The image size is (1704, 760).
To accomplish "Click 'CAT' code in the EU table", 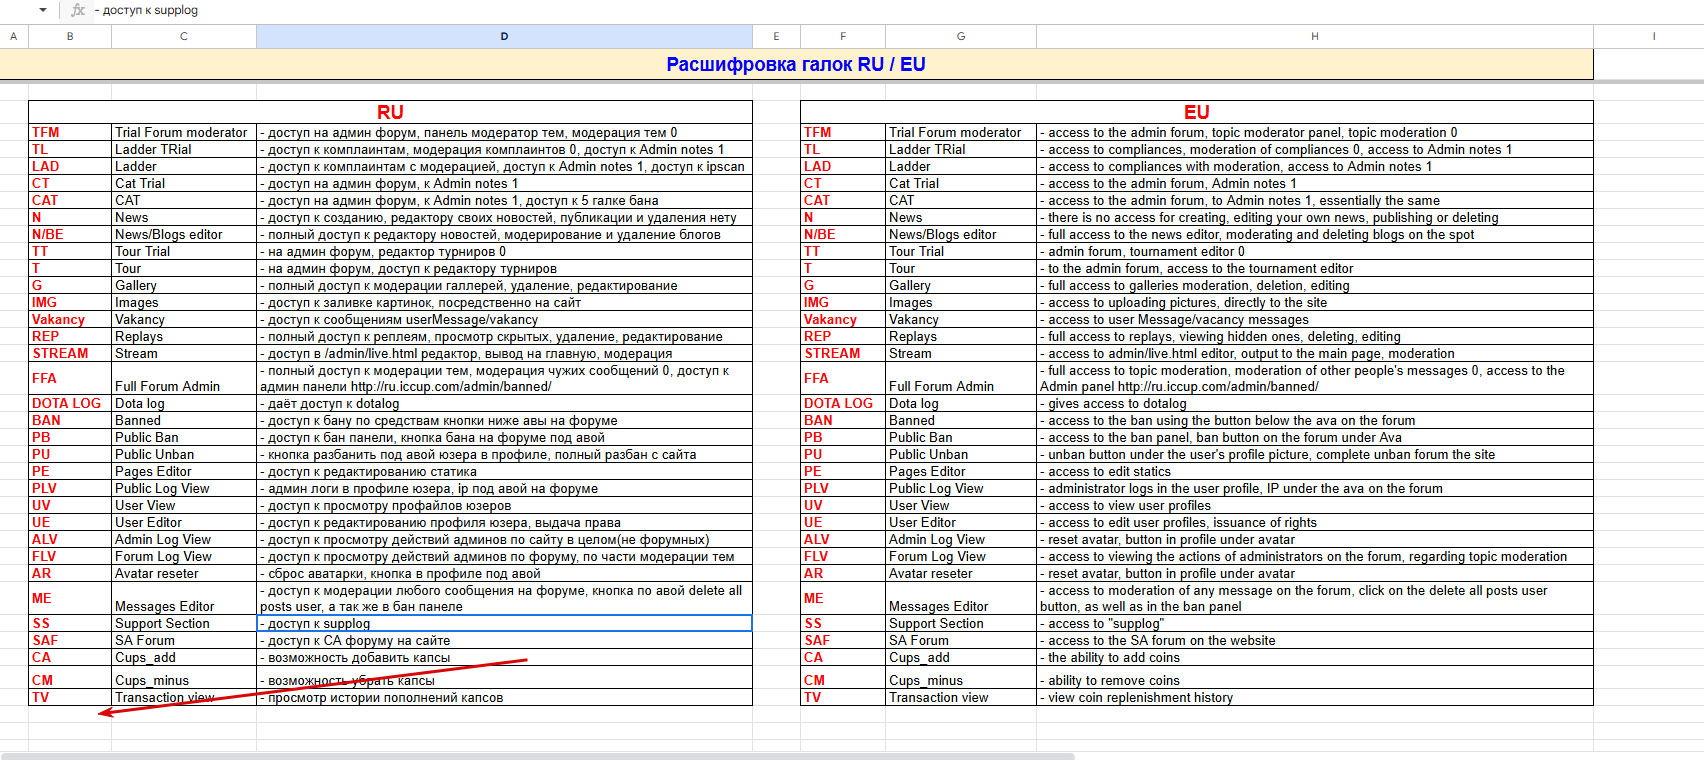I will pos(817,200).
